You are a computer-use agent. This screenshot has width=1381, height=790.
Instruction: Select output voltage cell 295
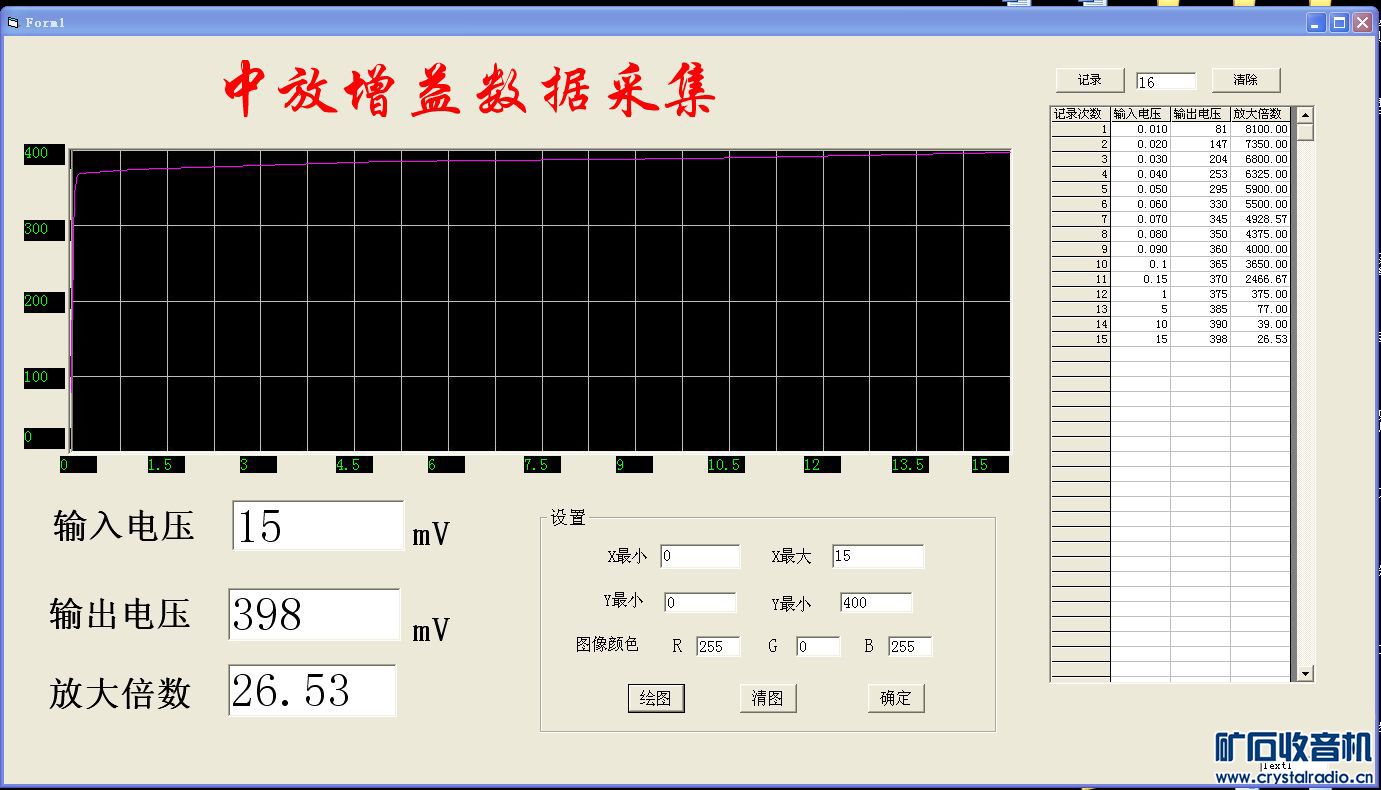pyautogui.click(x=1200, y=189)
